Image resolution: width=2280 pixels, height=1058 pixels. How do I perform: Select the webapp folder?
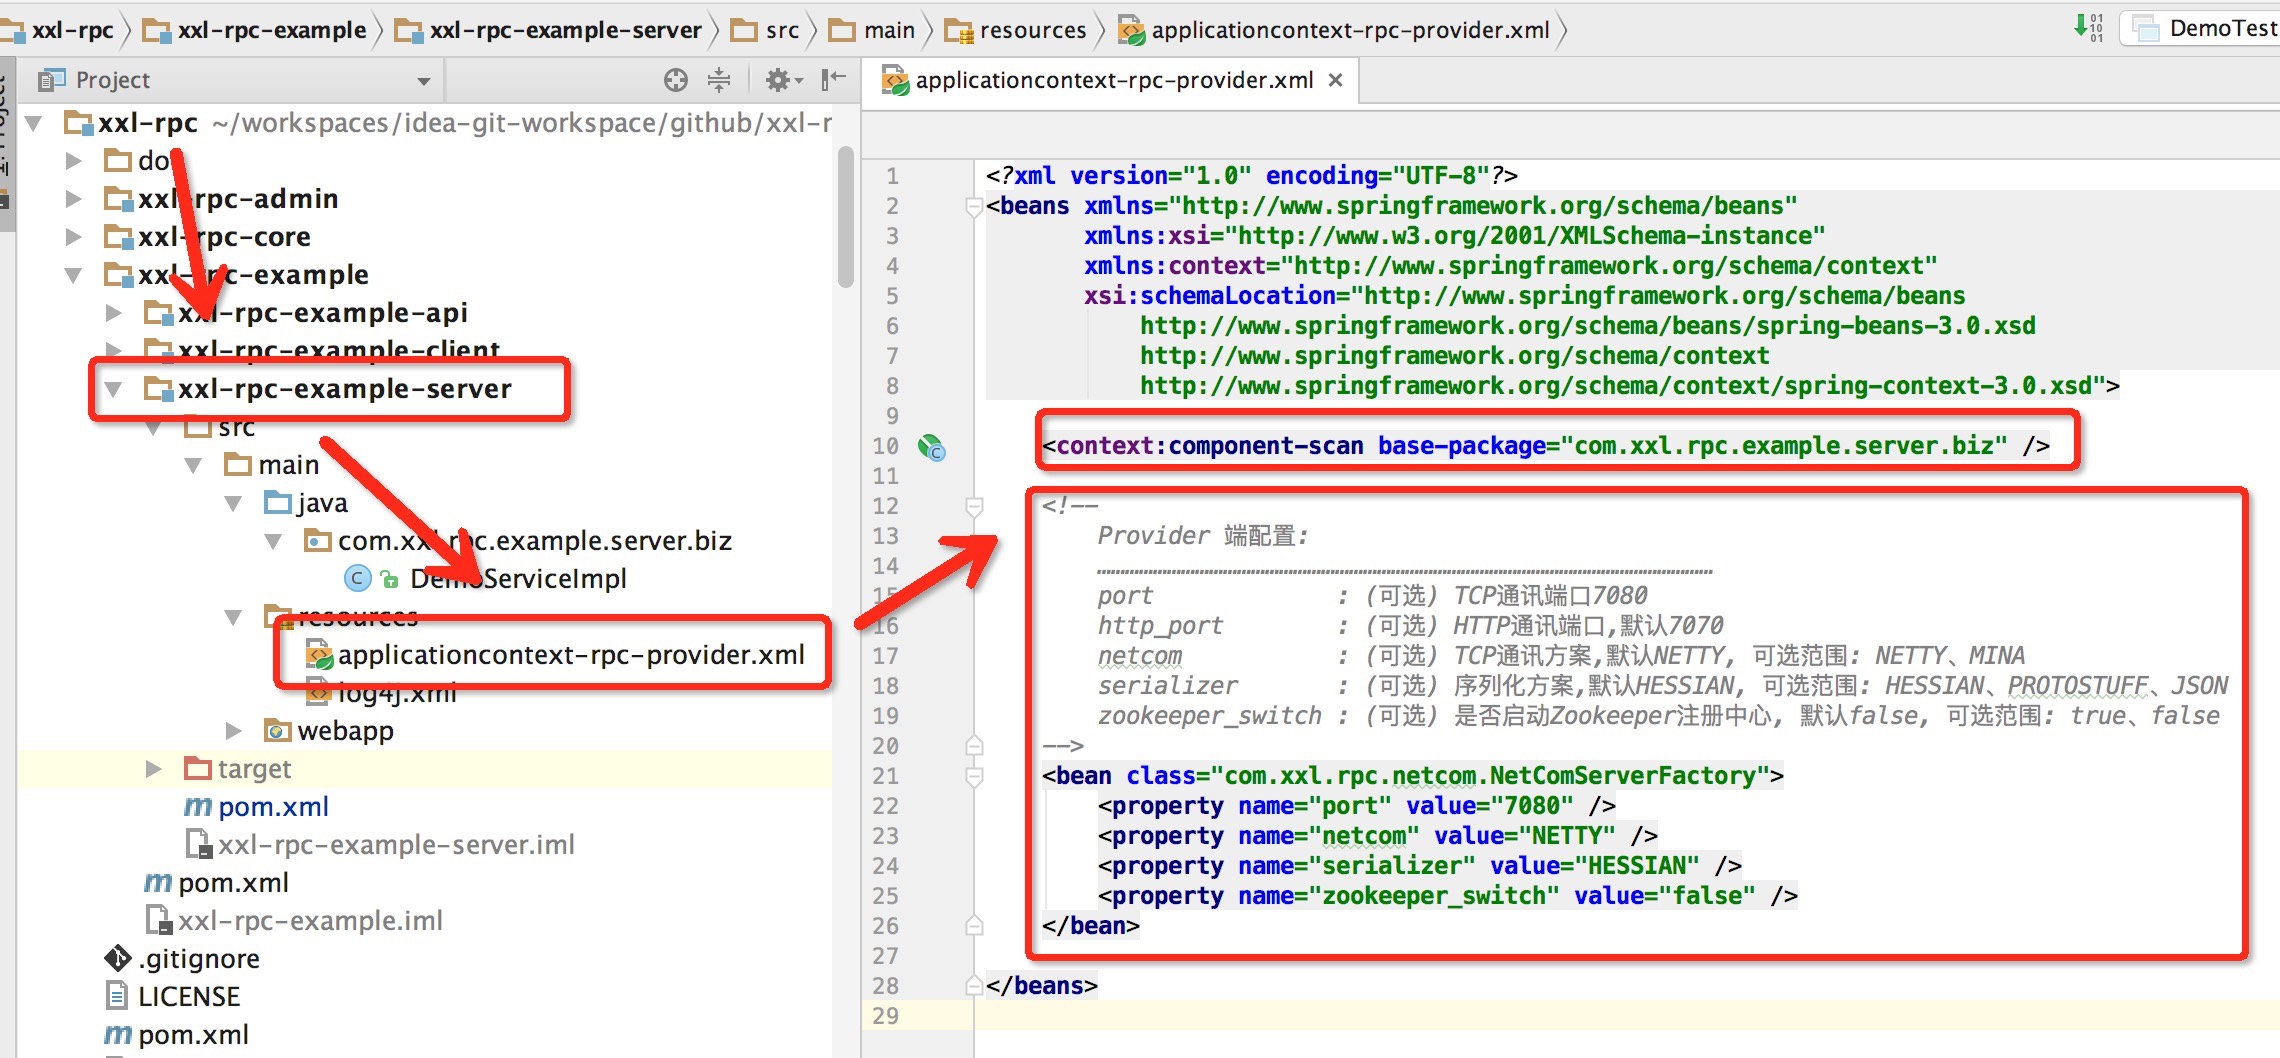[345, 731]
